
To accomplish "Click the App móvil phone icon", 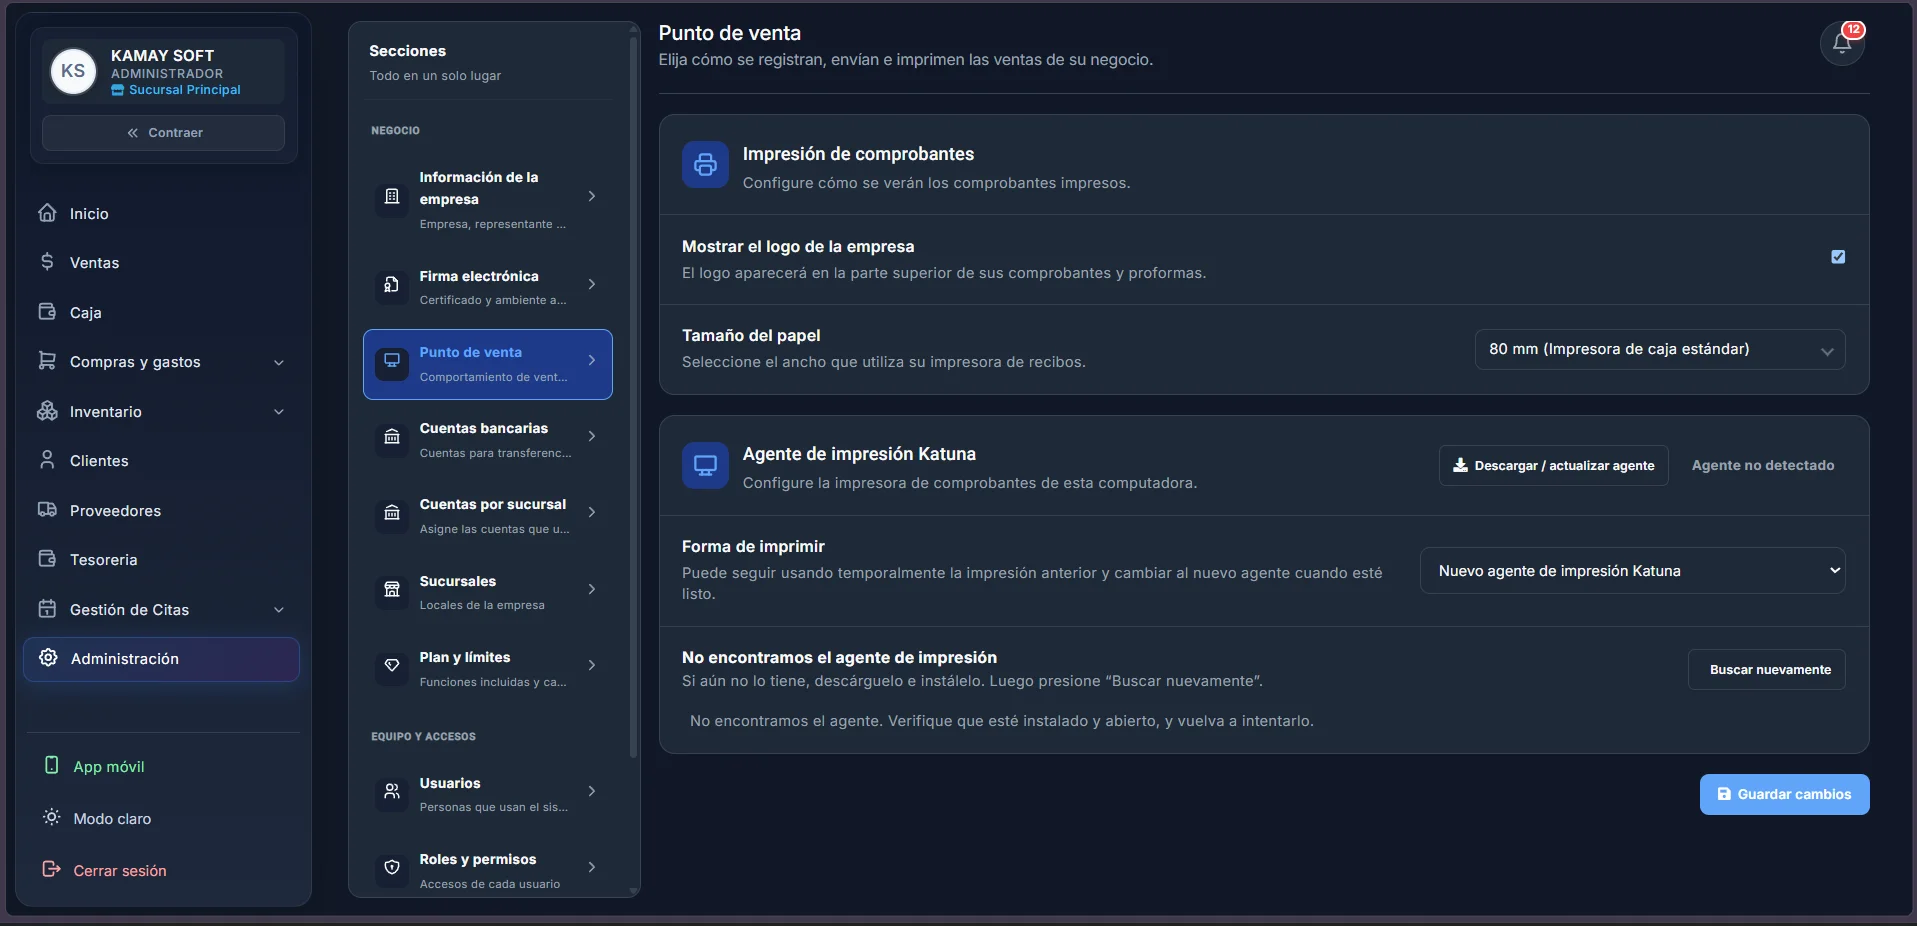I will pyautogui.click(x=52, y=765).
